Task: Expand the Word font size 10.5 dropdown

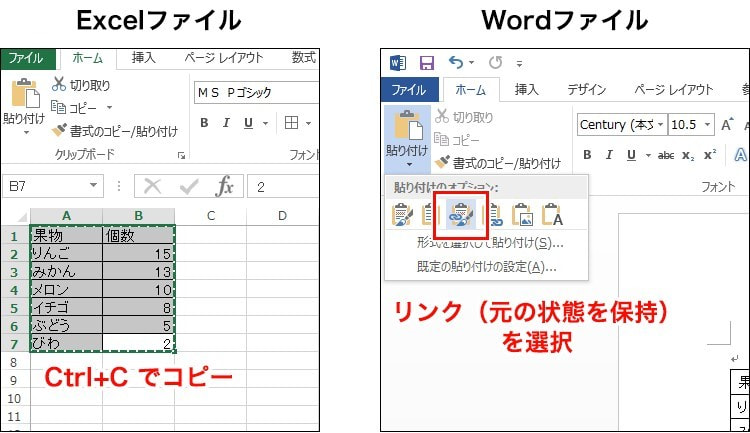Action: click(x=708, y=125)
